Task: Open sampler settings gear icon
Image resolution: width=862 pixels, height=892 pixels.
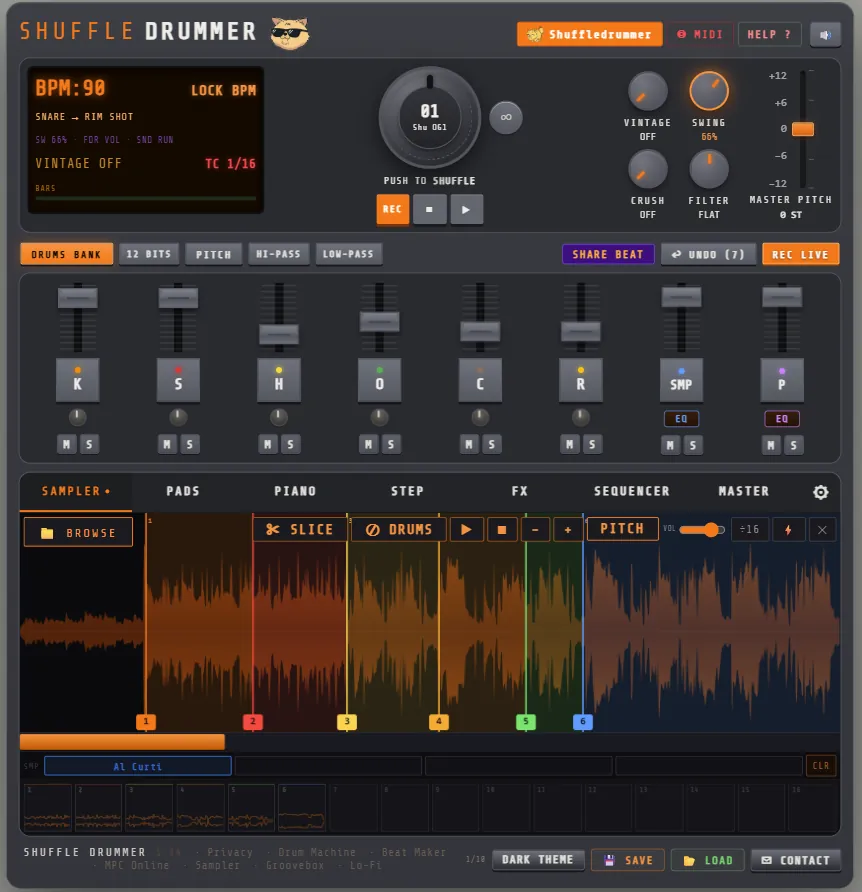Action: click(820, 492)
